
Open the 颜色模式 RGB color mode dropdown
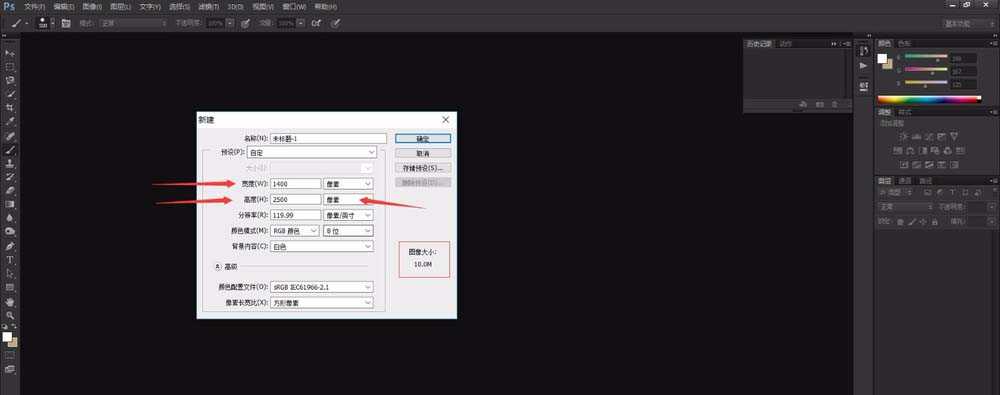tap(295, 231)
